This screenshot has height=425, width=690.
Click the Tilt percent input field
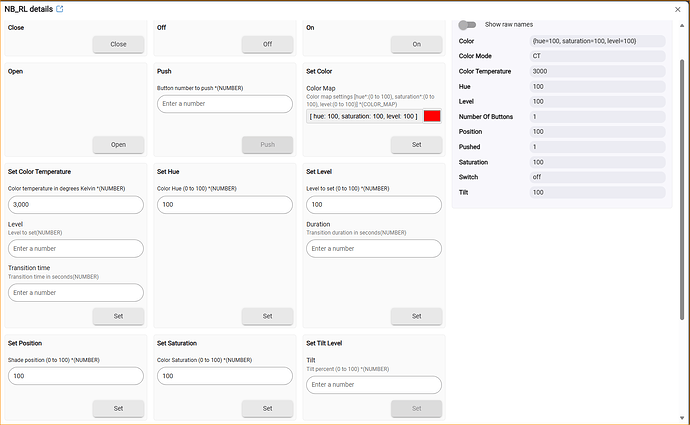click(373, 384)
